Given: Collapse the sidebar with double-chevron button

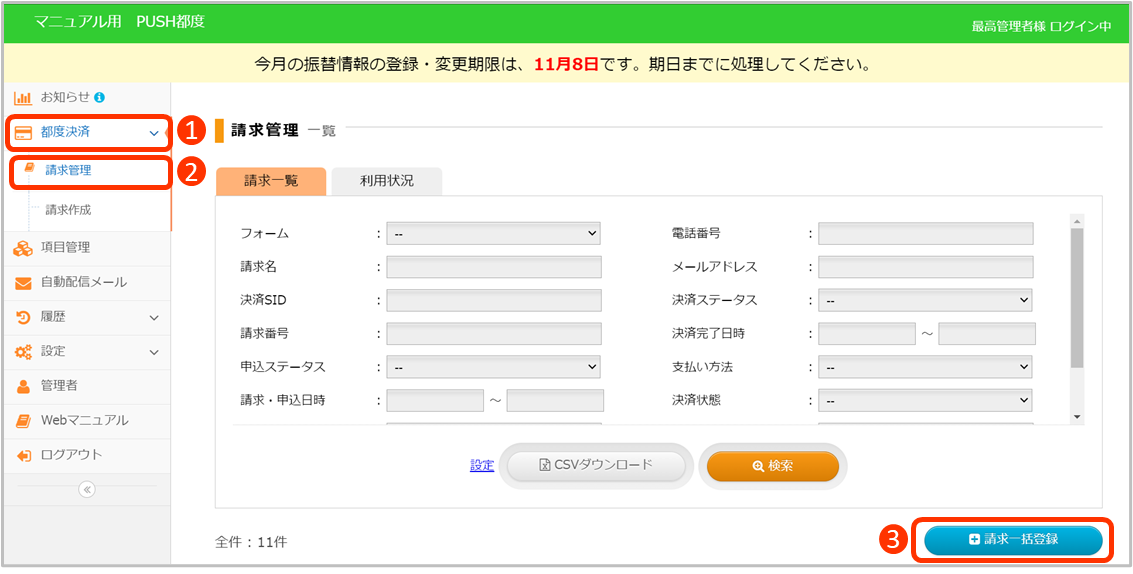Looking at the screenshot, I should (87, 490).
